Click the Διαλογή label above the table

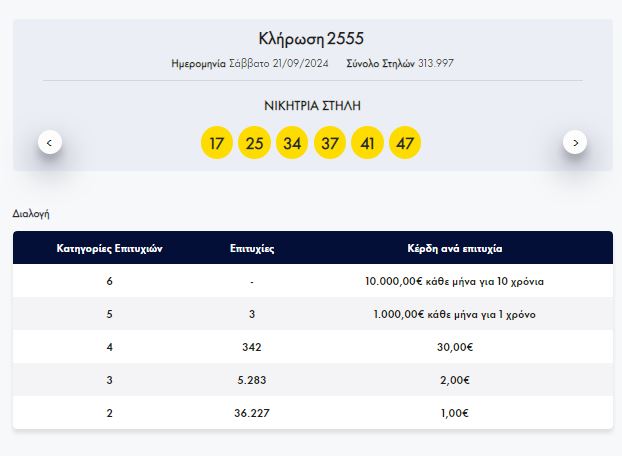31,213
